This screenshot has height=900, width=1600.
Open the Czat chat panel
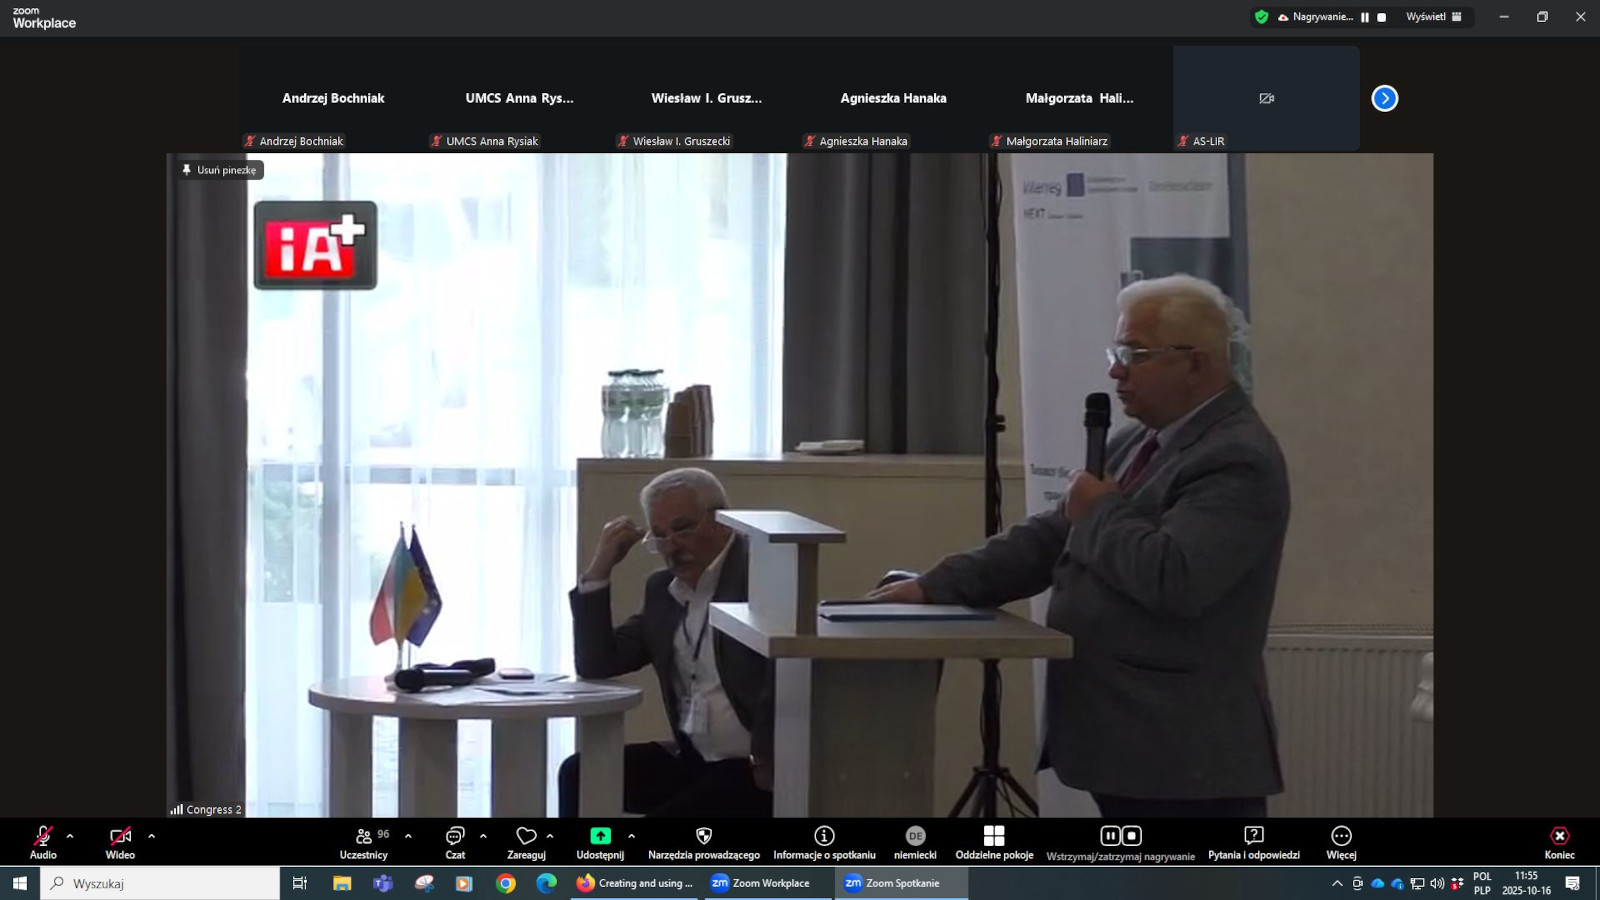tap(455, 841)
